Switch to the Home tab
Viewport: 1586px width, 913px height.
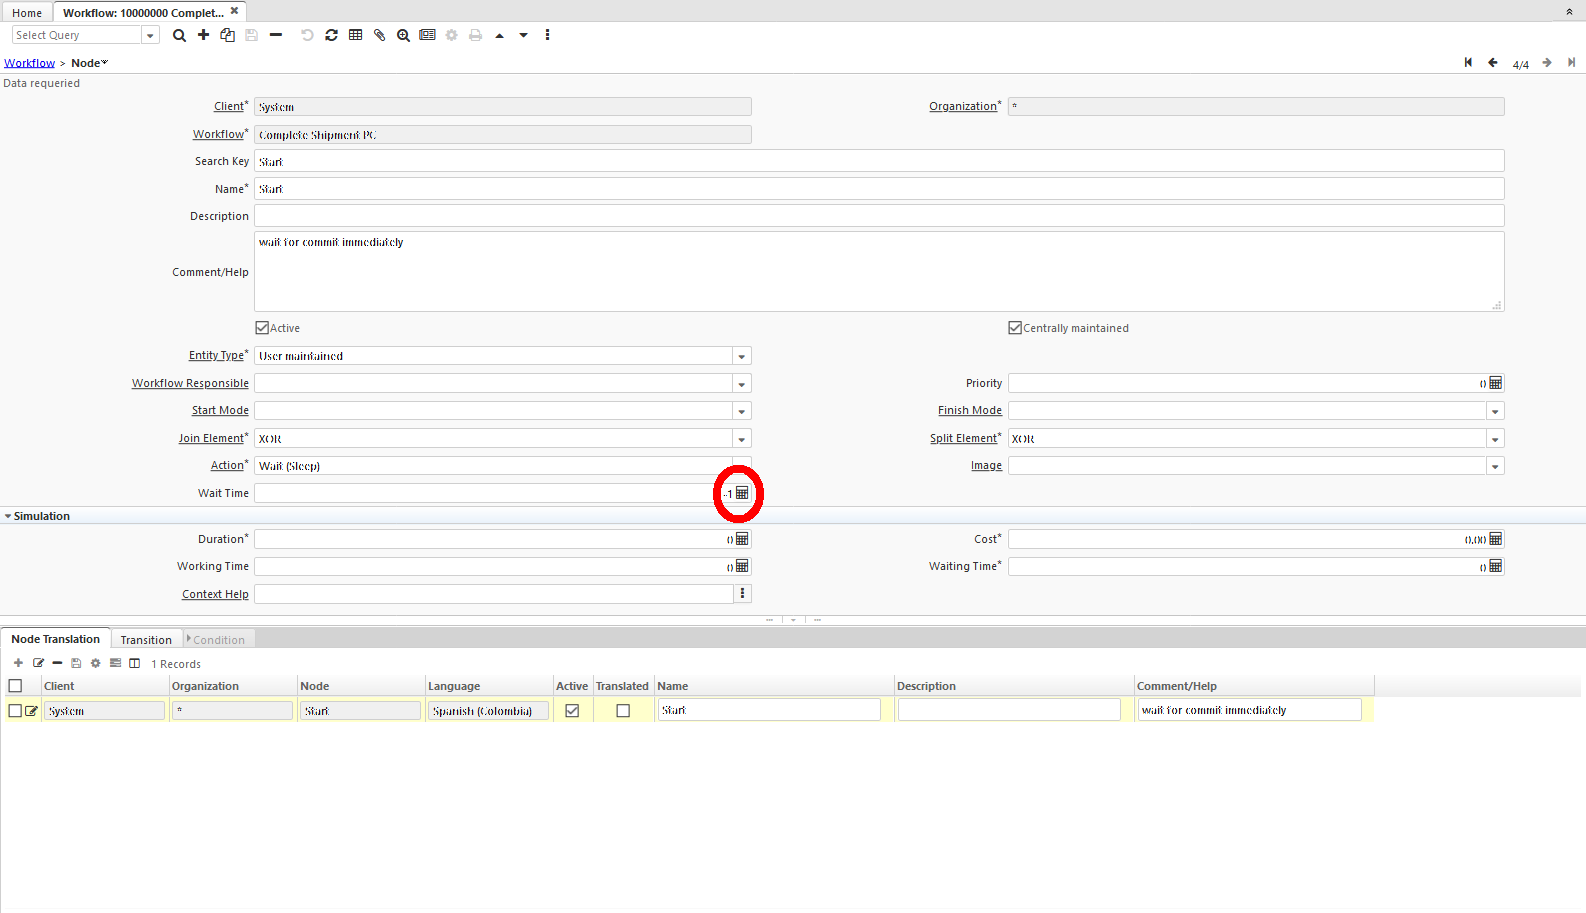tap(27, 13)
